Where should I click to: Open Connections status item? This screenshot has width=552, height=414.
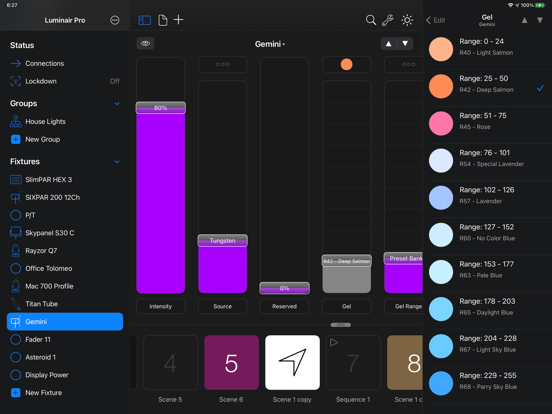[x=65, y=63]
